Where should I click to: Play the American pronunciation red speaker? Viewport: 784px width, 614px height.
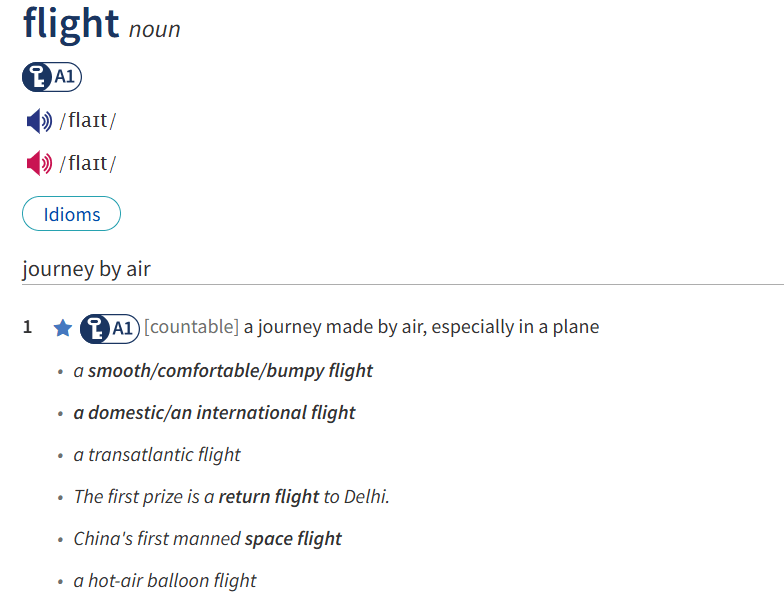(39, 164)
